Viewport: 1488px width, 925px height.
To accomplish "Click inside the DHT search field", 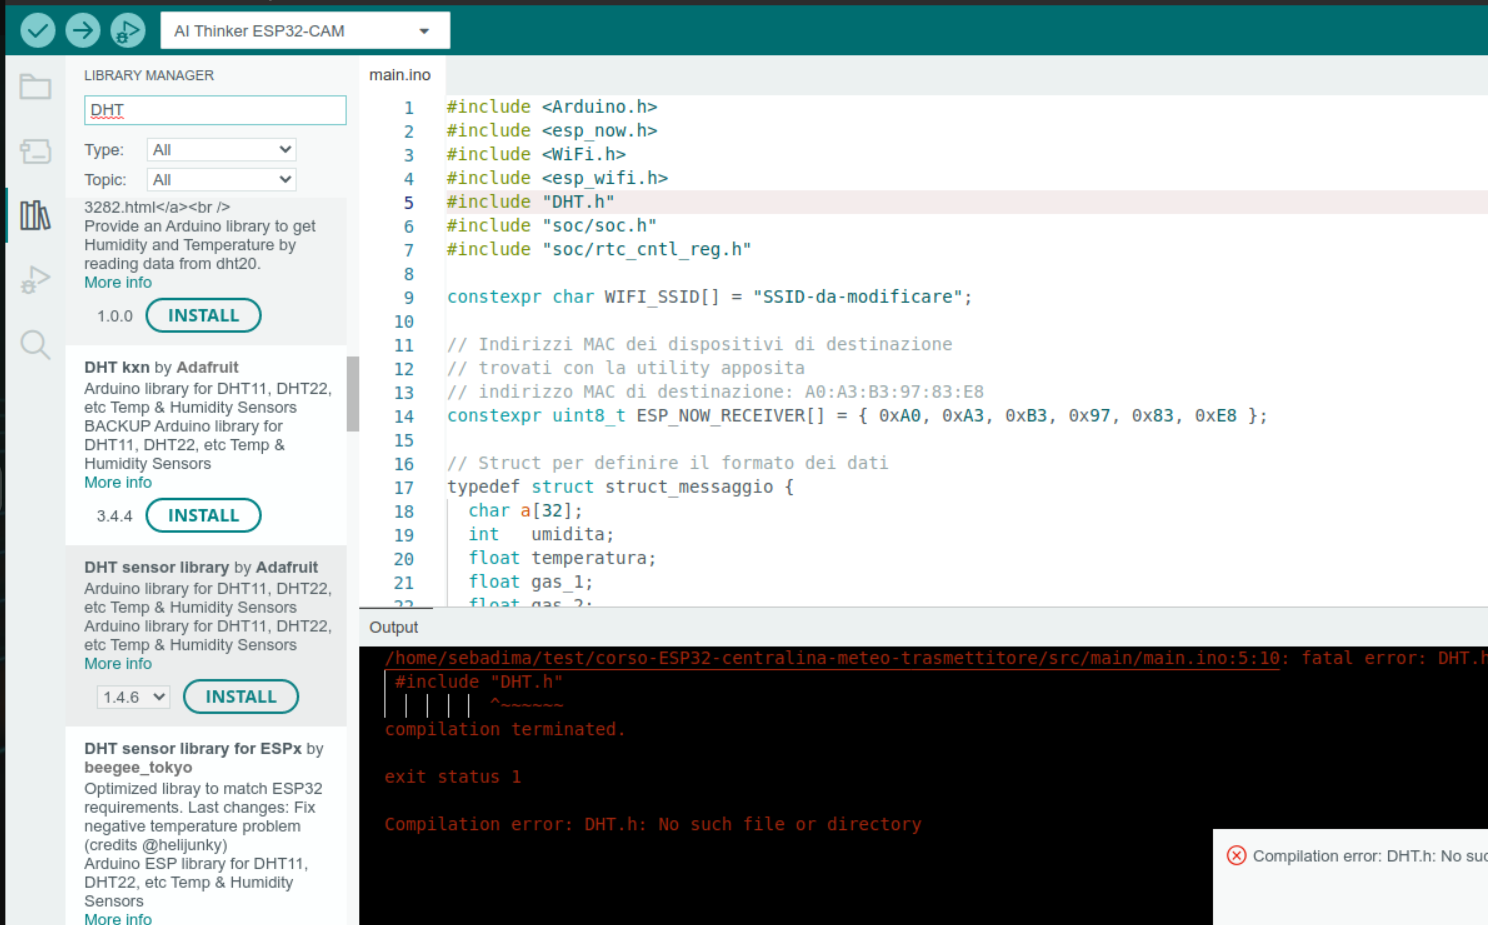I will (215, 110).
